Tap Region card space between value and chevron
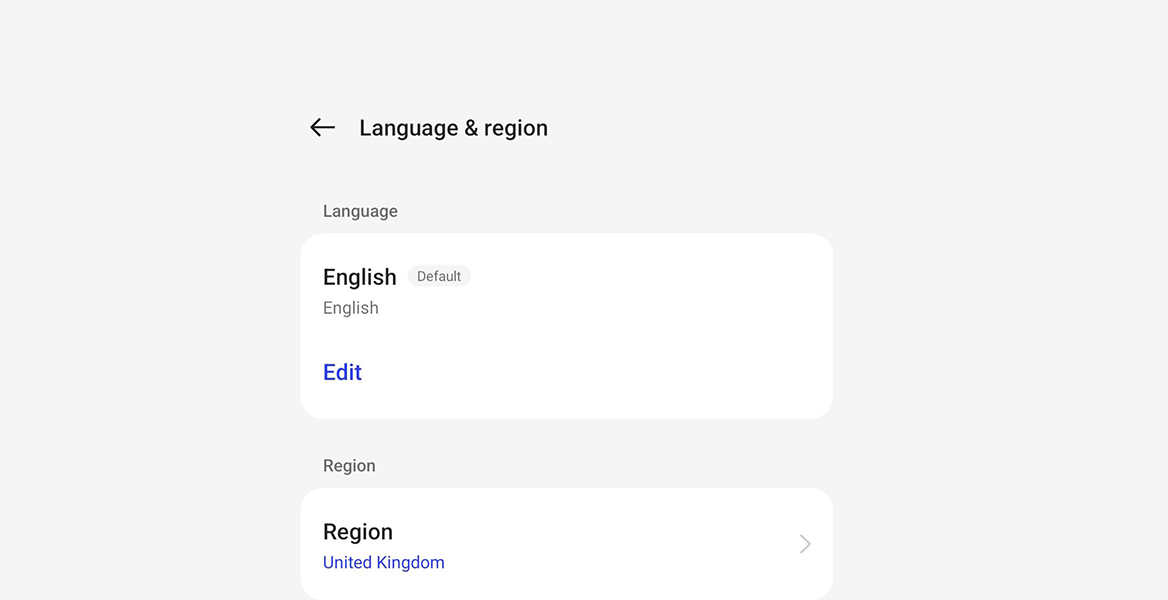 click(x=620, y=563)
